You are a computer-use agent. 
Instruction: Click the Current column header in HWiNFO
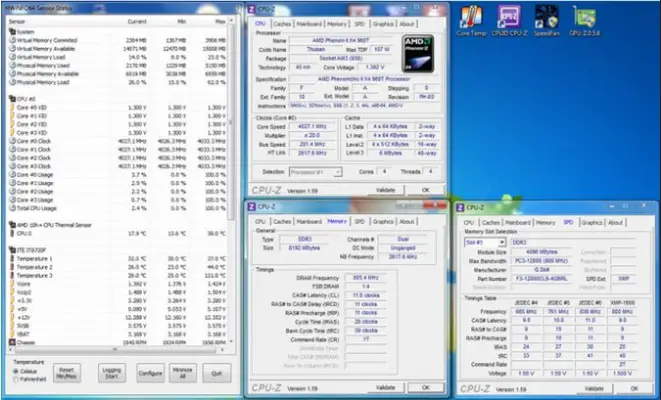tap(137, 21)
